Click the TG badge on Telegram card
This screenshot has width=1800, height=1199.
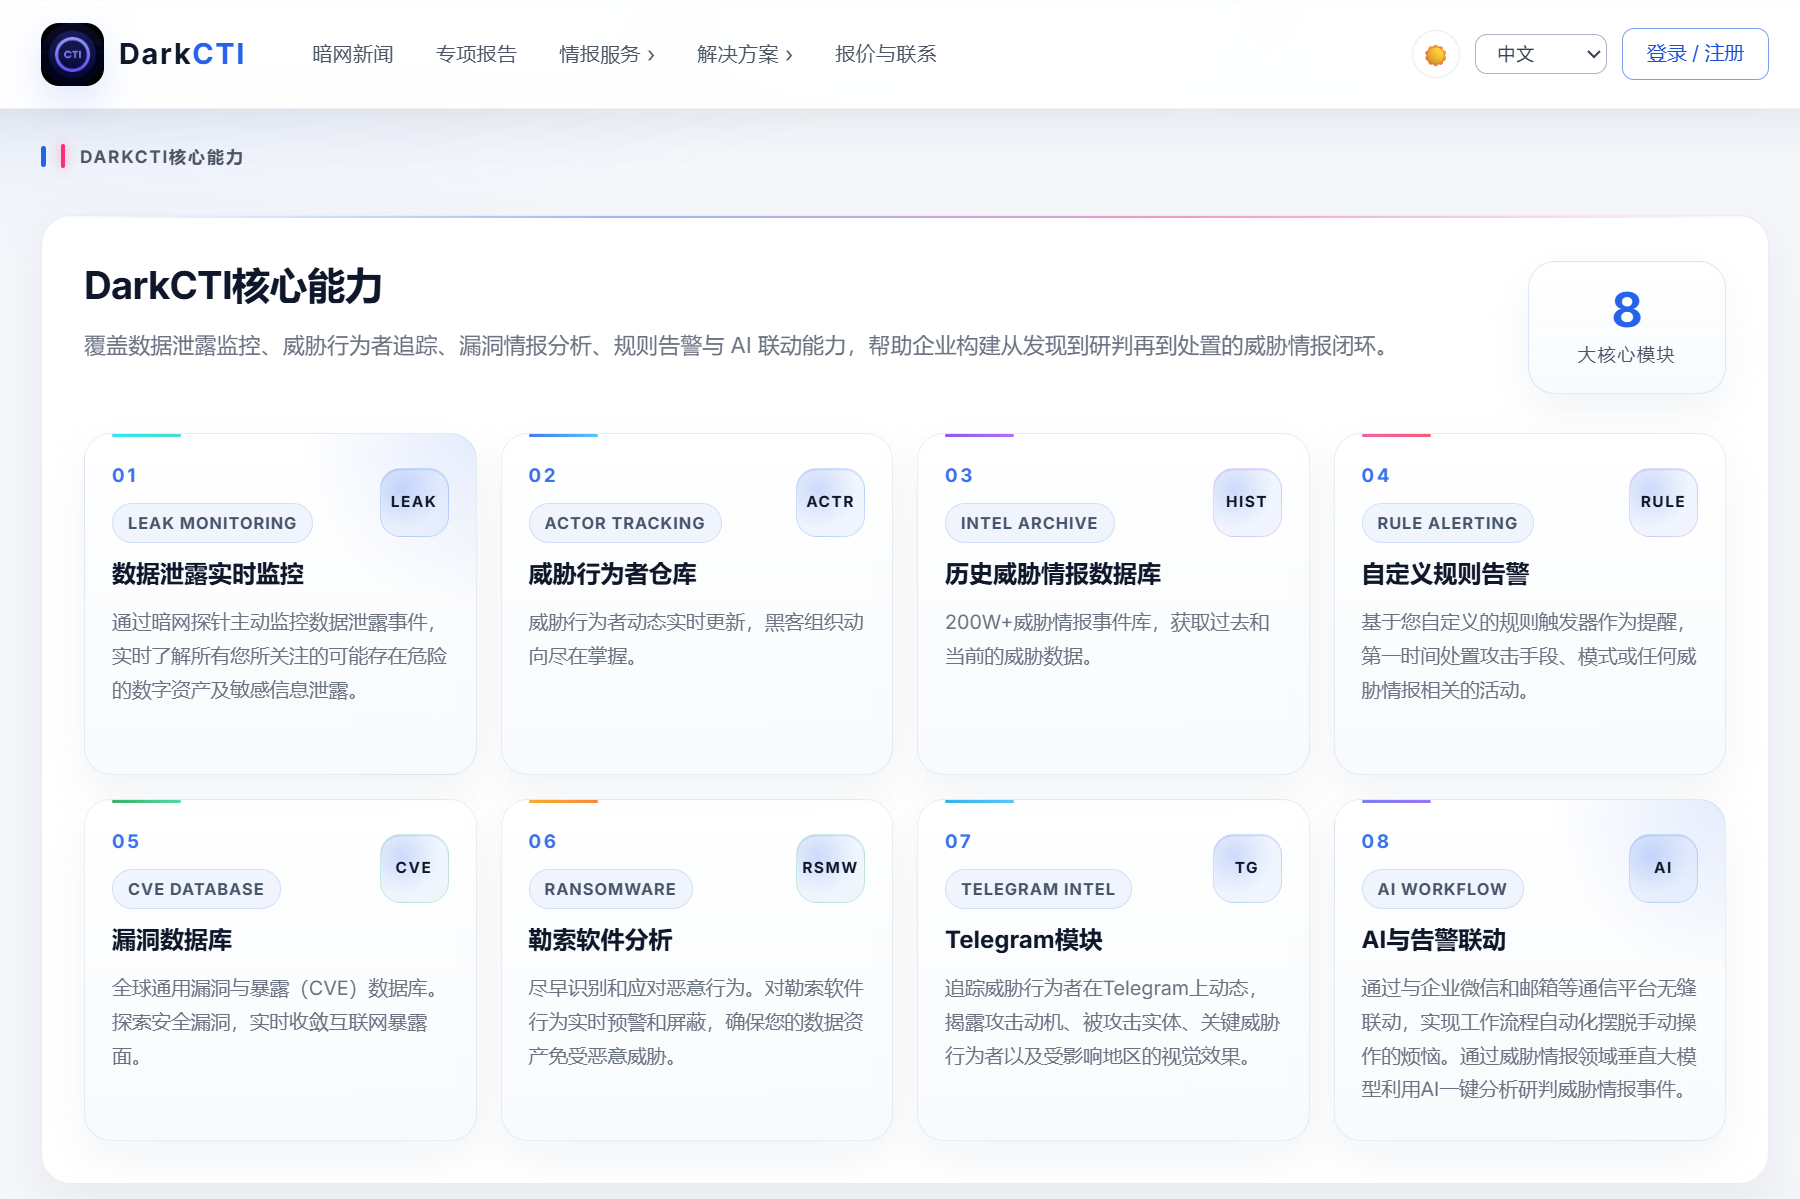click(1246, 868)
